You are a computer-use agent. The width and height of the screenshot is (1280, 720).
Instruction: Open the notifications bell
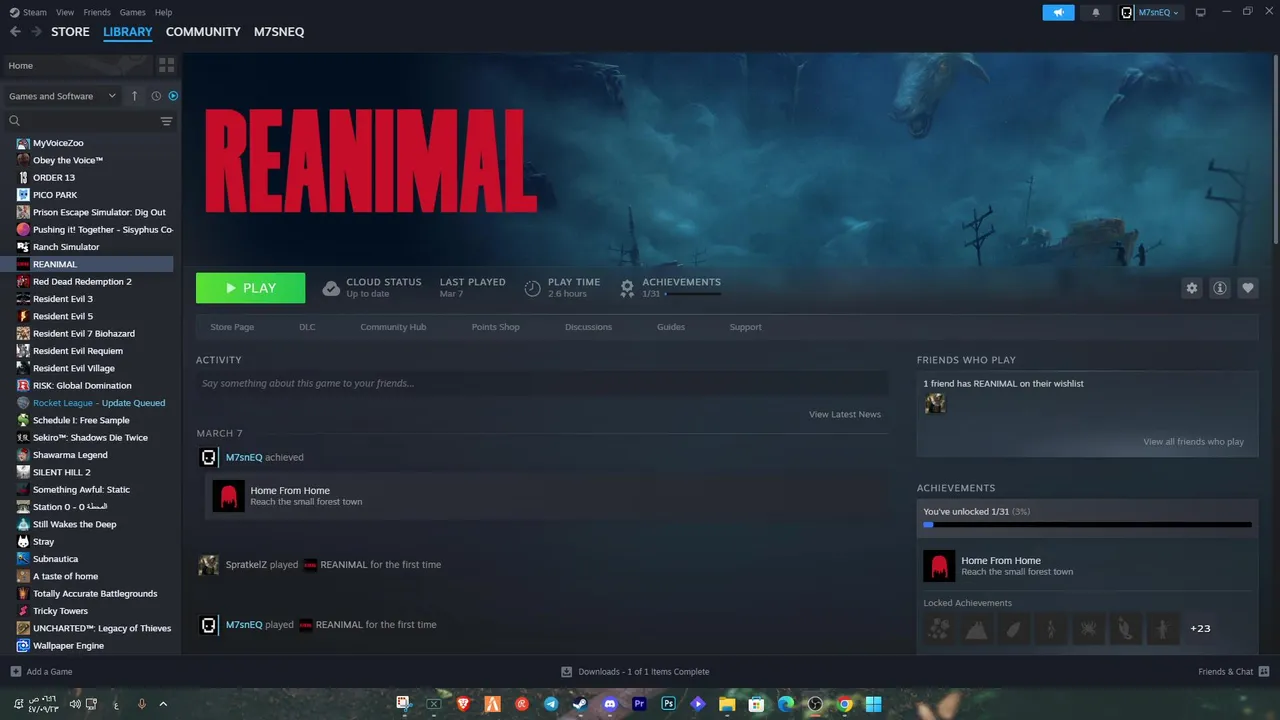pyautogui.click(x=1096, y=12)
